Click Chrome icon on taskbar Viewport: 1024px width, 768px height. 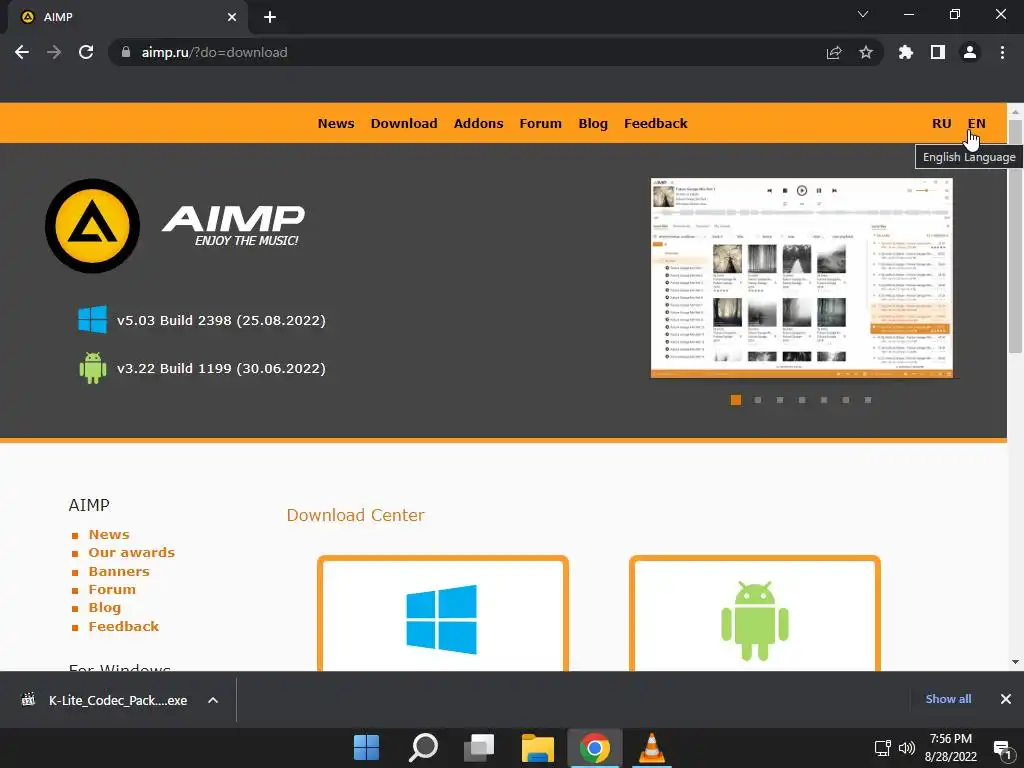tap(594, 747)
